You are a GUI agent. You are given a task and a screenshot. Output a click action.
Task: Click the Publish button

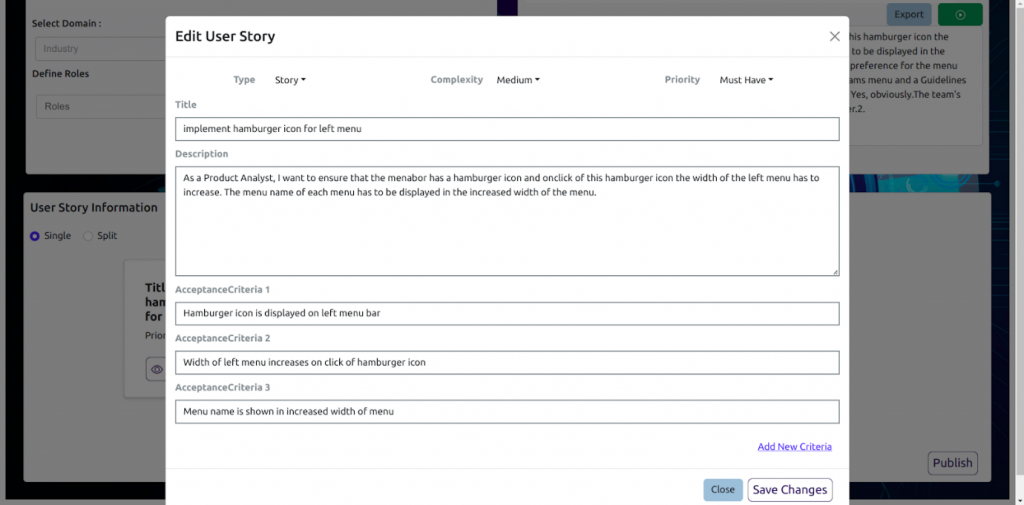pos(952,463)
